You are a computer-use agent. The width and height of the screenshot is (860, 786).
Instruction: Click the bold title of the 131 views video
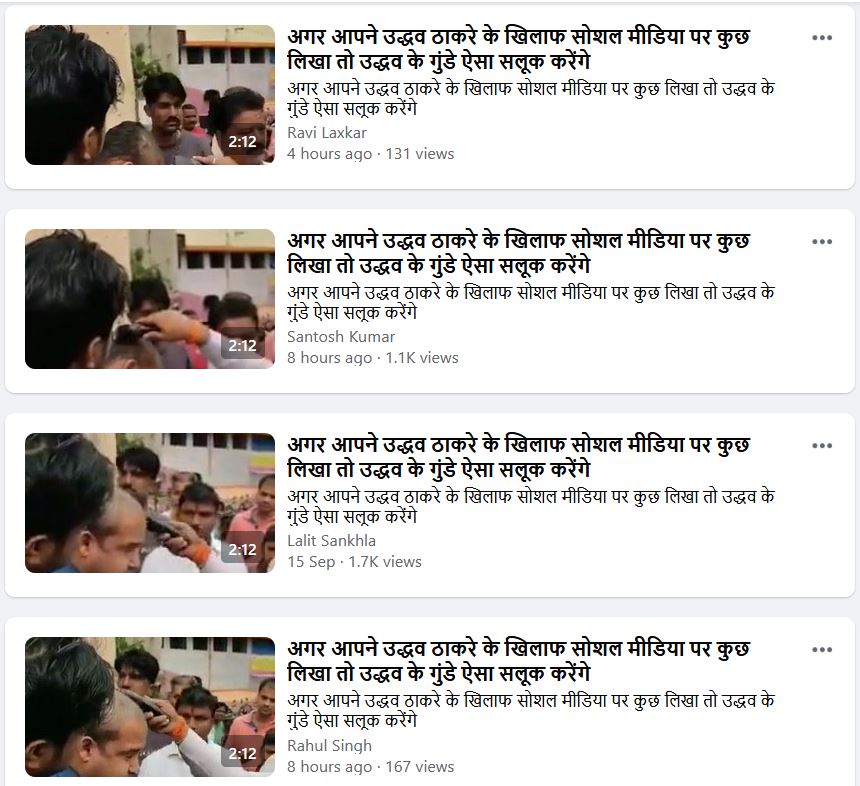pos(518,49)
